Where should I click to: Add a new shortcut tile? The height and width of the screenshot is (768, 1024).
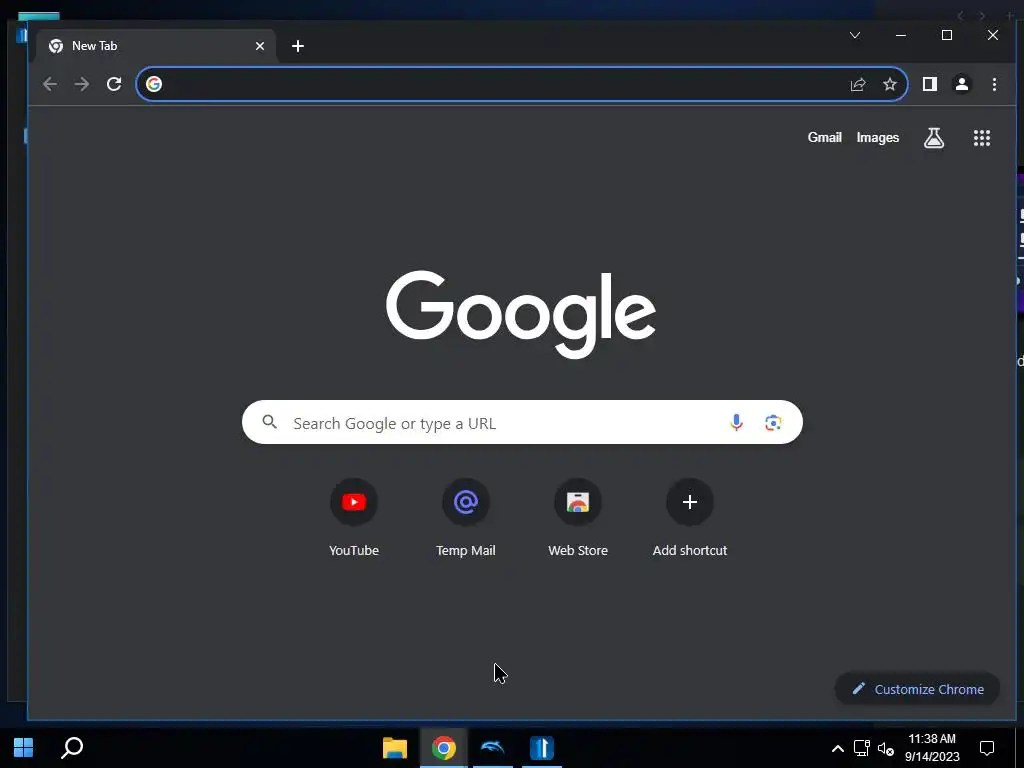click(690, 519)
